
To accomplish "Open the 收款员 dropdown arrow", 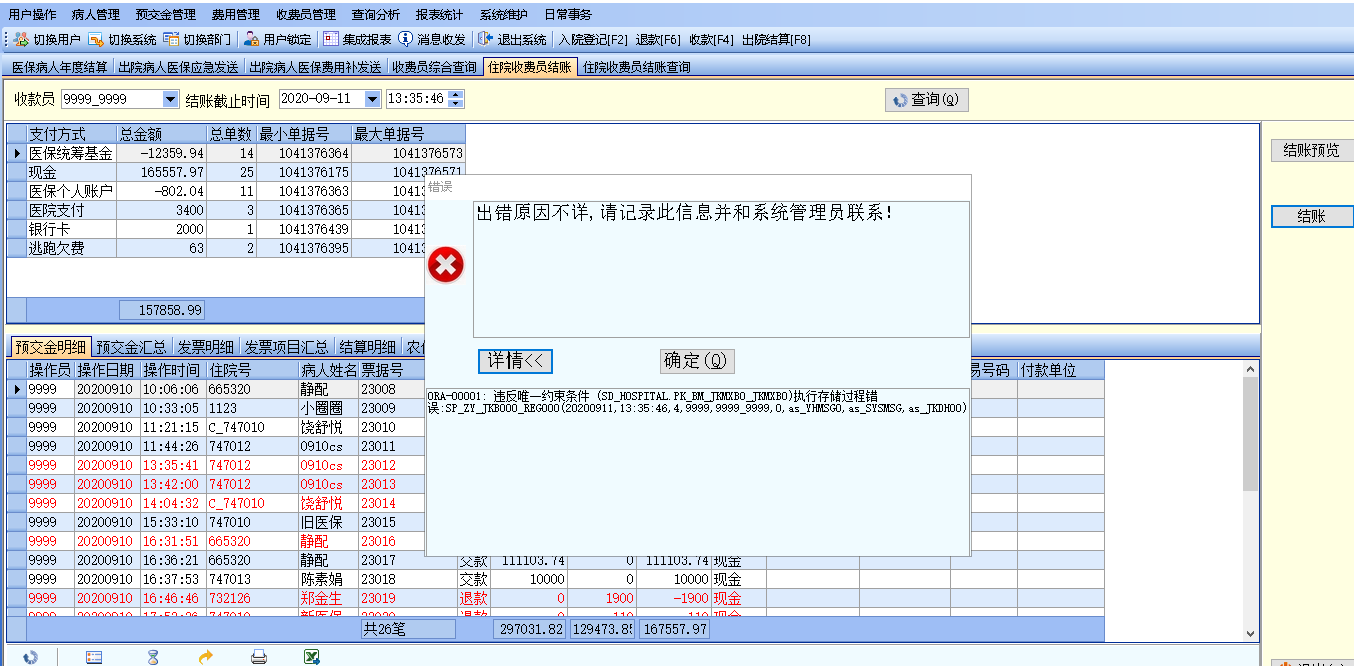I will tap(170, 99).
